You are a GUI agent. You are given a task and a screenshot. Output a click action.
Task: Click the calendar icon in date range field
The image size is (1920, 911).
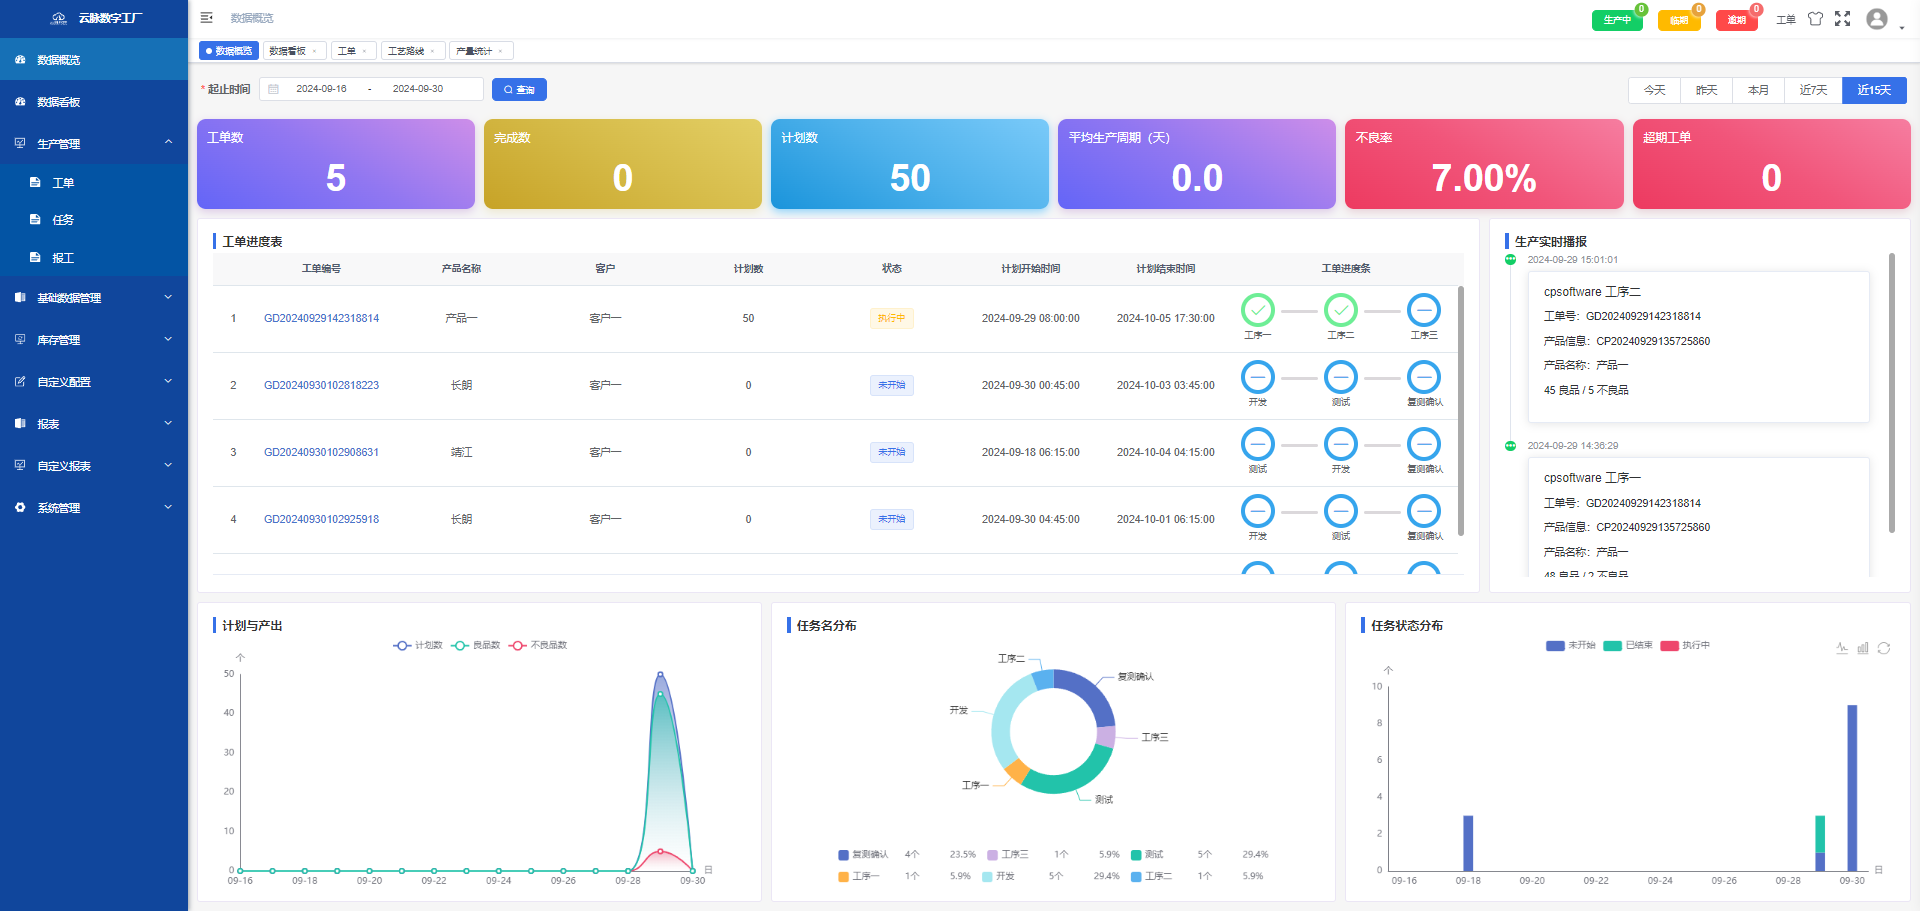pos(273,89)
